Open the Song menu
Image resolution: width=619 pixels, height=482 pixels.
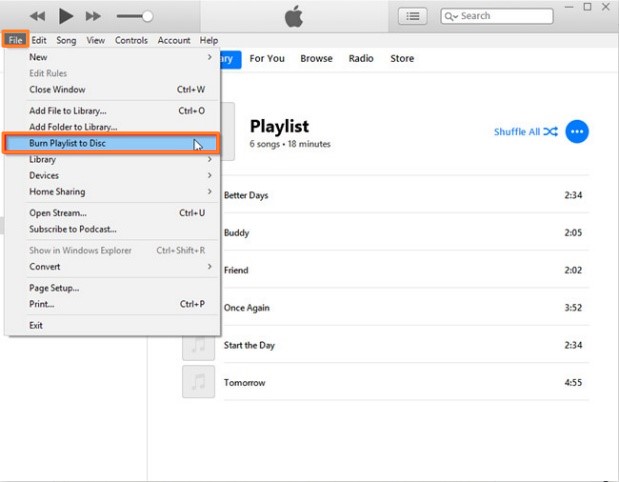click(x=66, y=40)
